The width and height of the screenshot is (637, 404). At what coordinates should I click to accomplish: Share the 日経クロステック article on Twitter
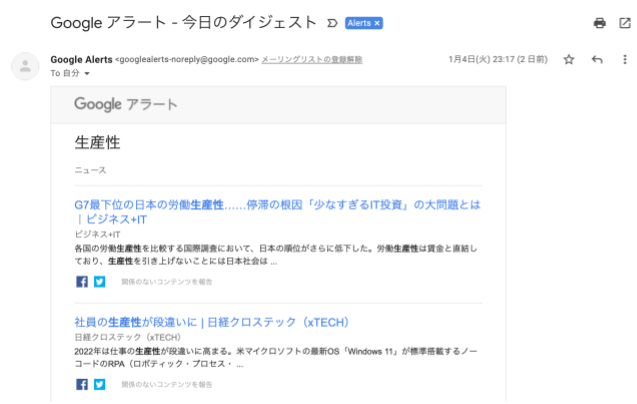[100, 384]
